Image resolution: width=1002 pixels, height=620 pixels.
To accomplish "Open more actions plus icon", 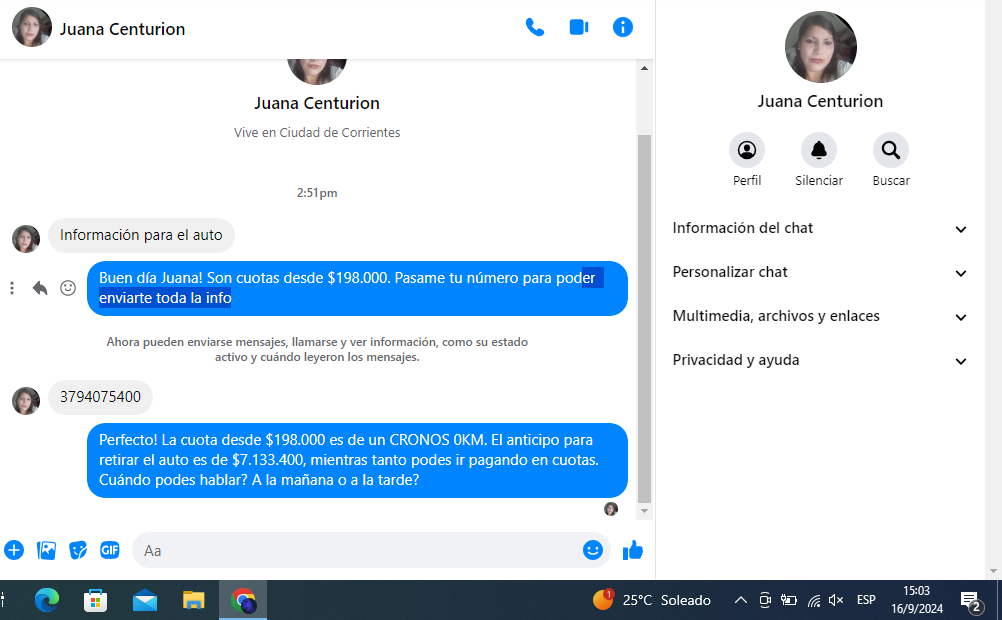I will click(14, 550).
